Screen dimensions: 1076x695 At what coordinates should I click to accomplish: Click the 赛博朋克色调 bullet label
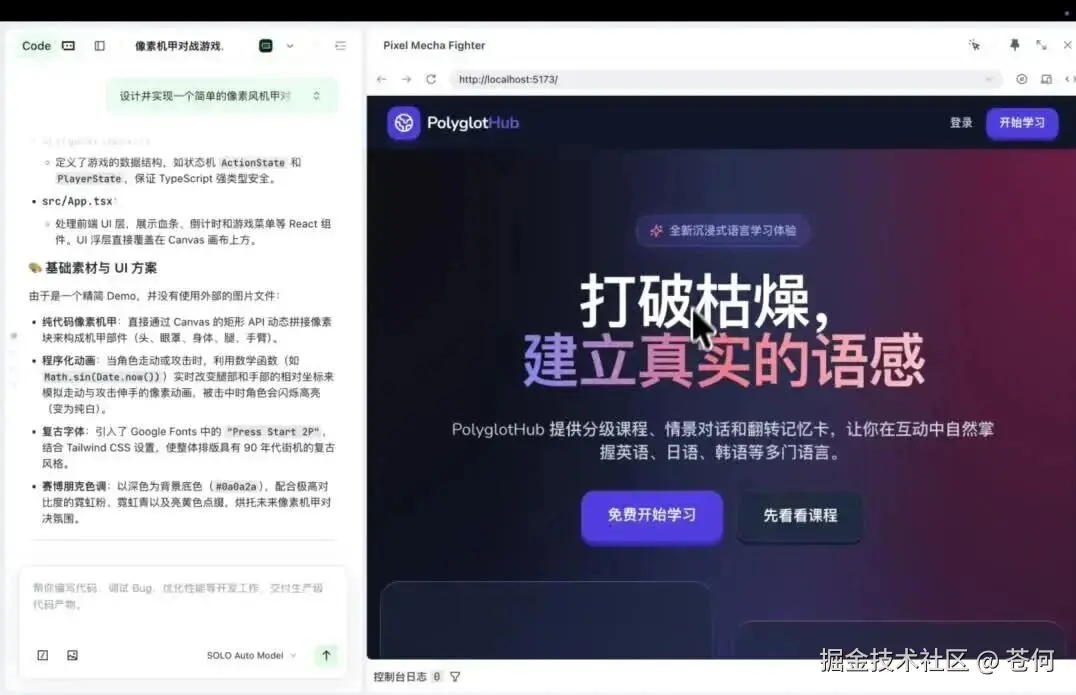tap(73, 487)
